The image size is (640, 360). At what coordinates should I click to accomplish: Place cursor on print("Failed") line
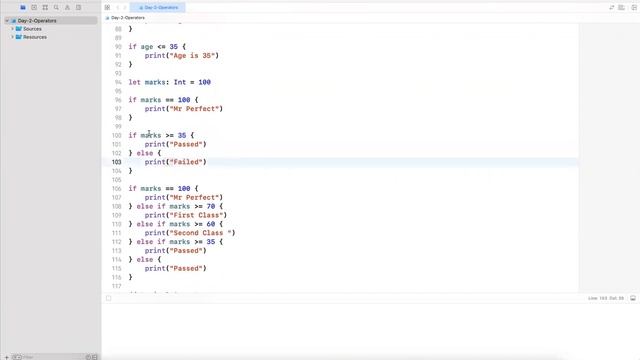tap(176, 162)
